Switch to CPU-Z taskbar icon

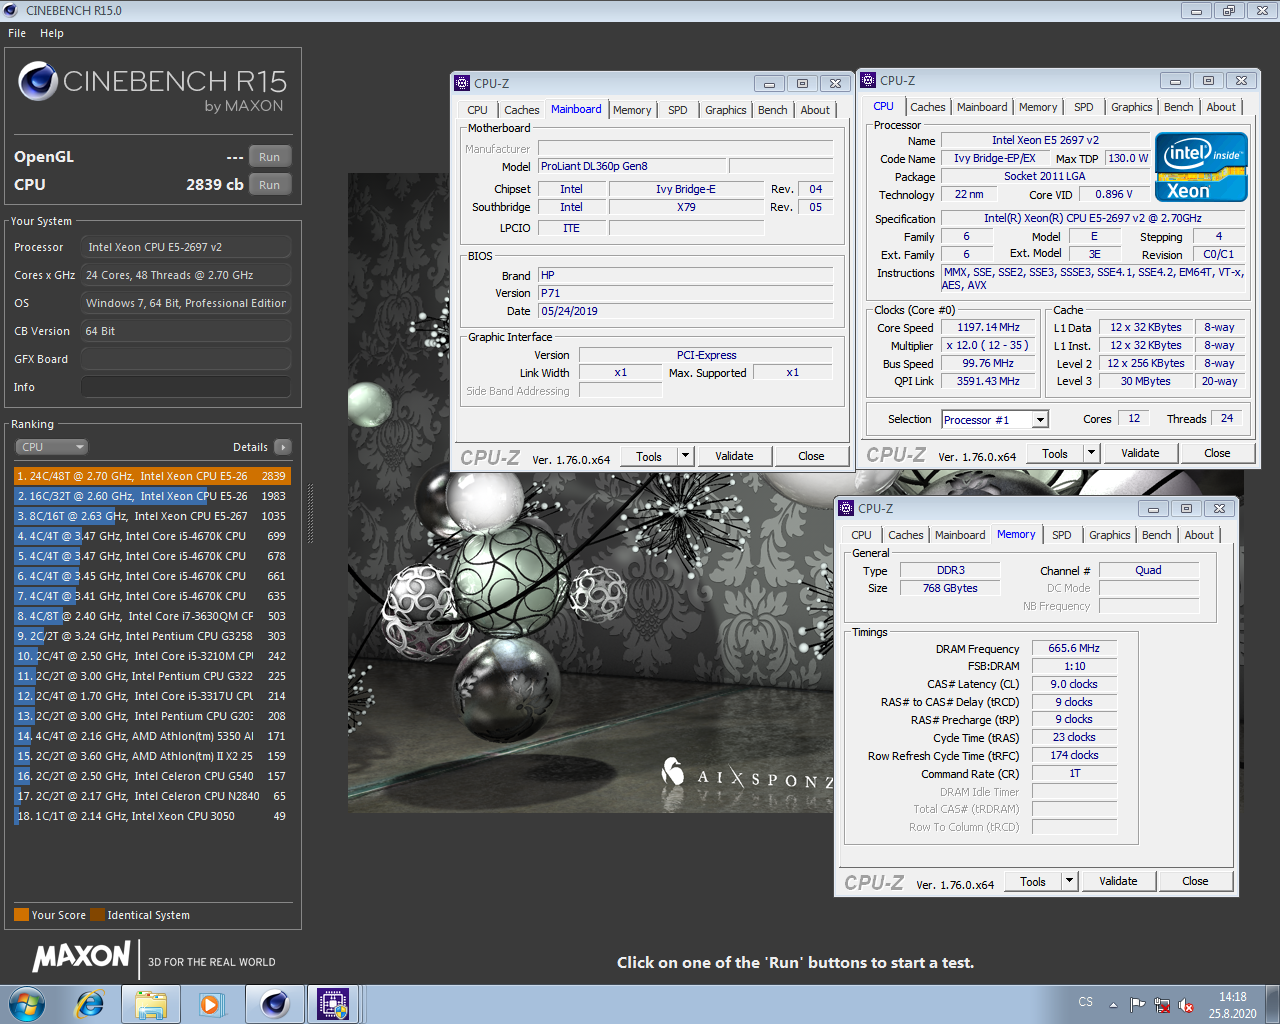pos(333,1004)
